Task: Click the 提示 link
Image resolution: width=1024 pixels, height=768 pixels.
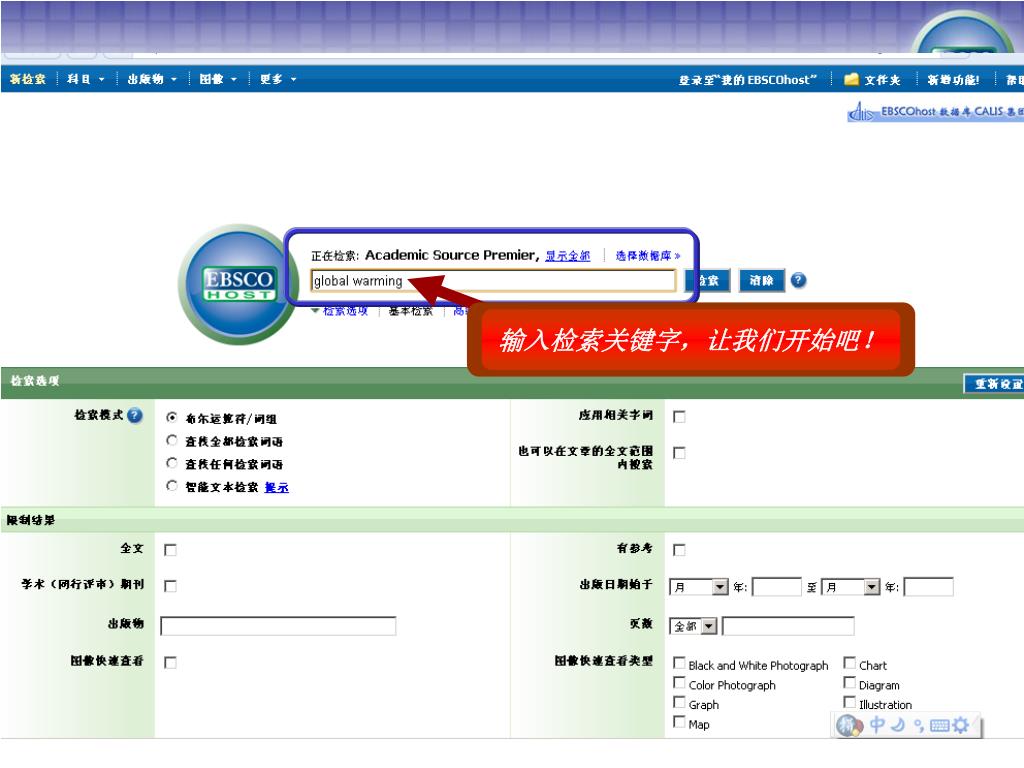Action: click(276, 487)
